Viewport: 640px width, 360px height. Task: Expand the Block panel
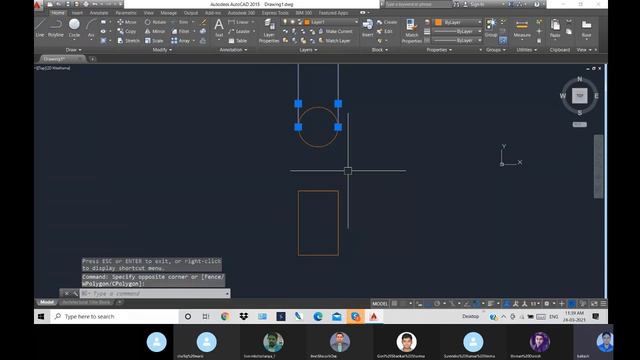point(380,50)
